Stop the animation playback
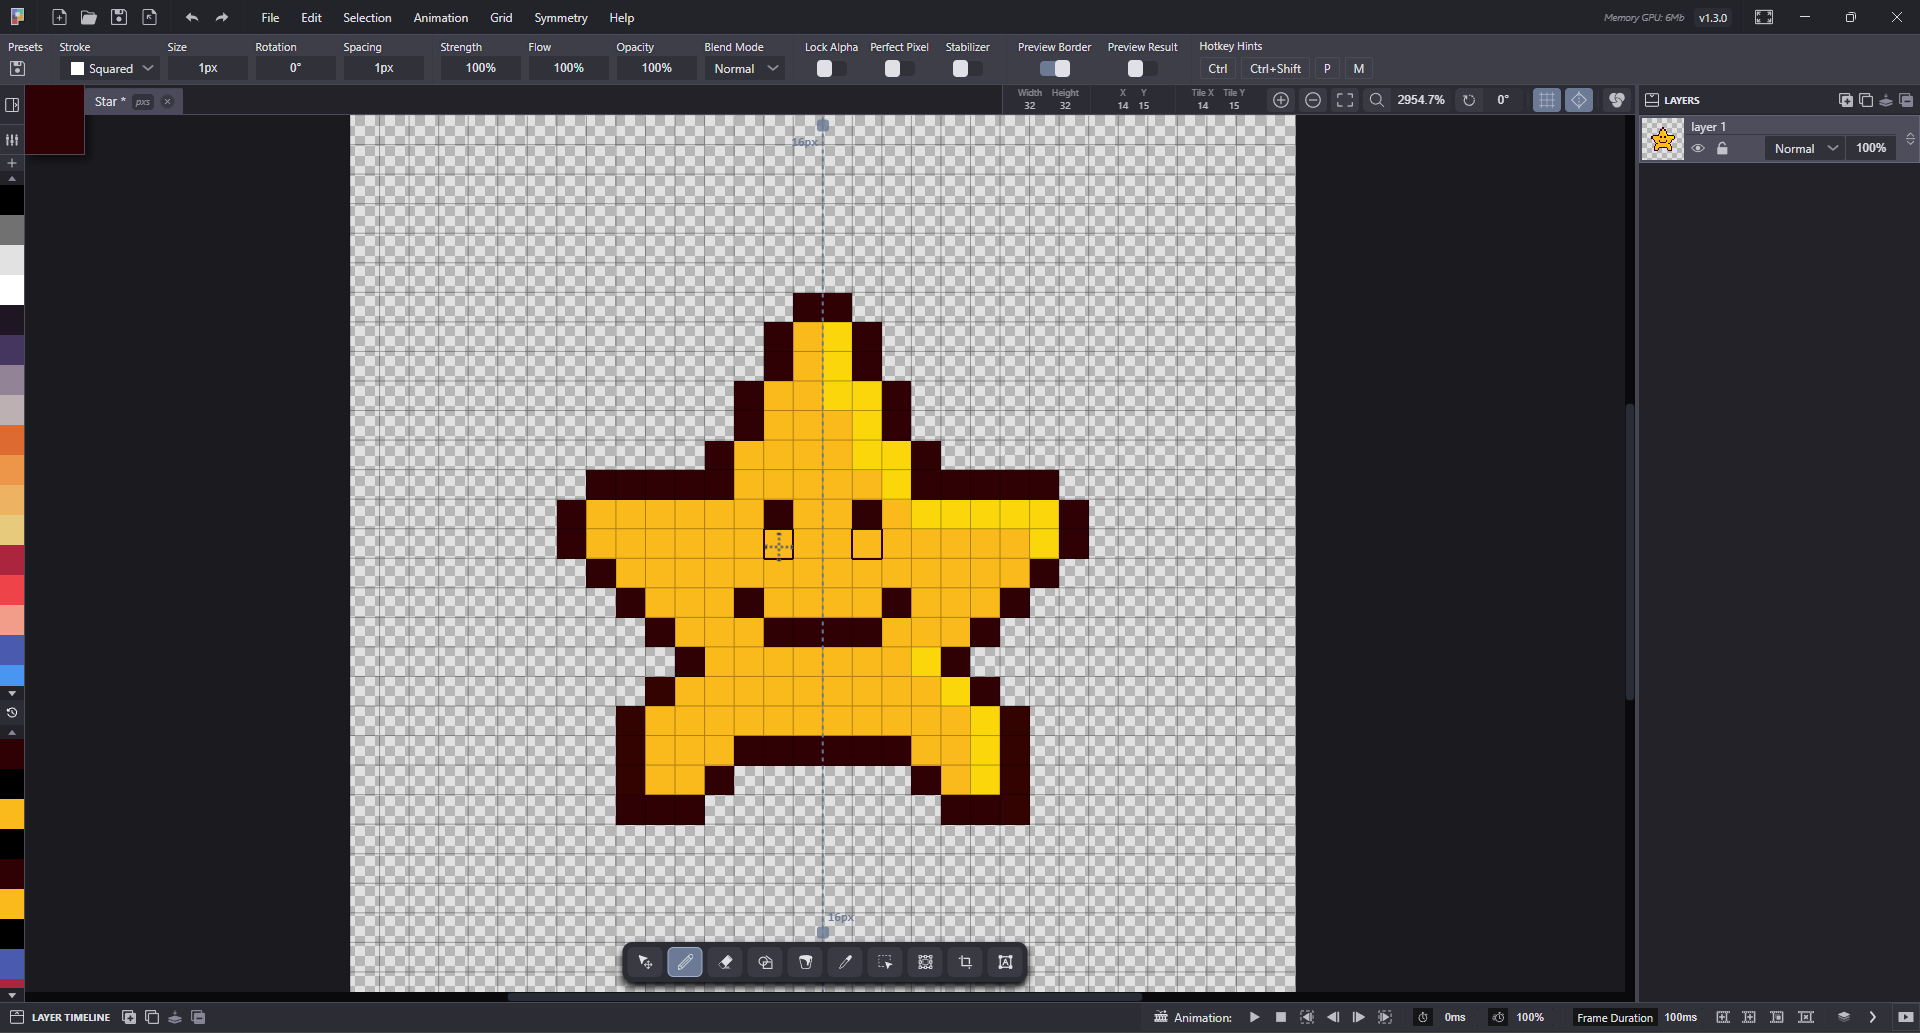 1280,1017
